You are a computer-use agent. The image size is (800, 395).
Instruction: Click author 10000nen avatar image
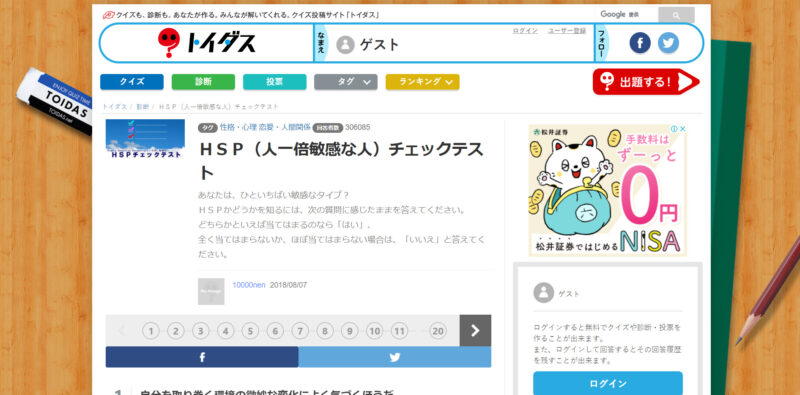click(211, 291)
